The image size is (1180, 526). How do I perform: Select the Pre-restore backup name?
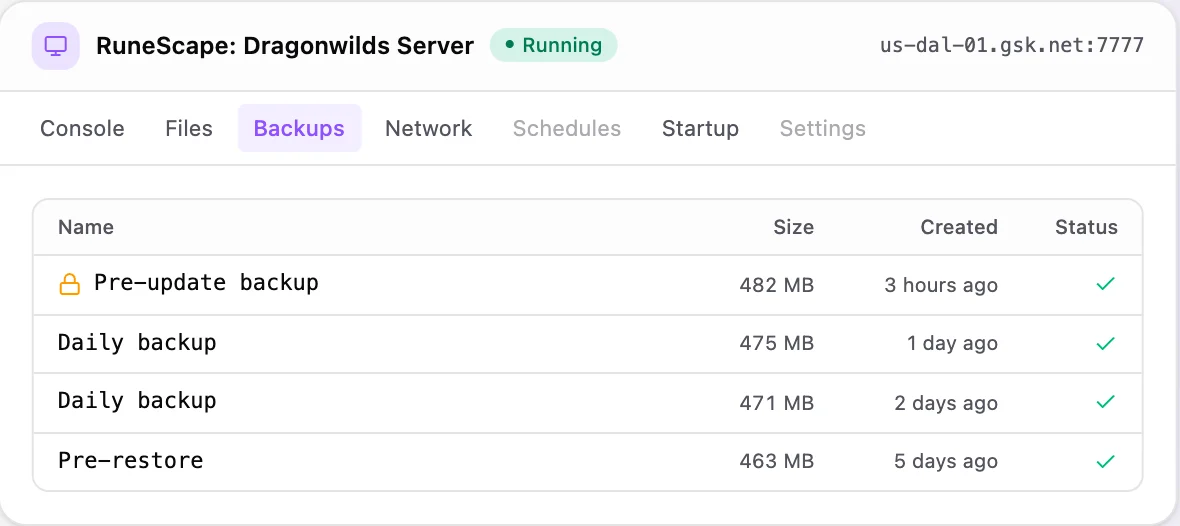coord(130,460)
